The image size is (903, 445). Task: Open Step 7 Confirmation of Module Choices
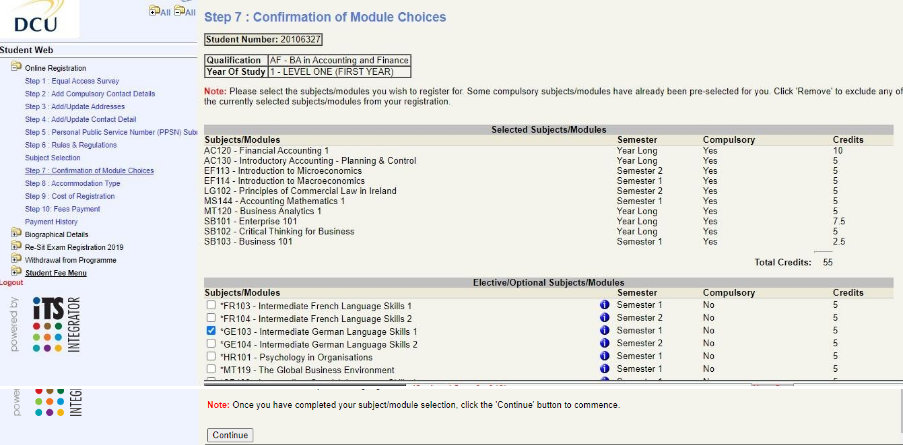[x=89, y=171]
